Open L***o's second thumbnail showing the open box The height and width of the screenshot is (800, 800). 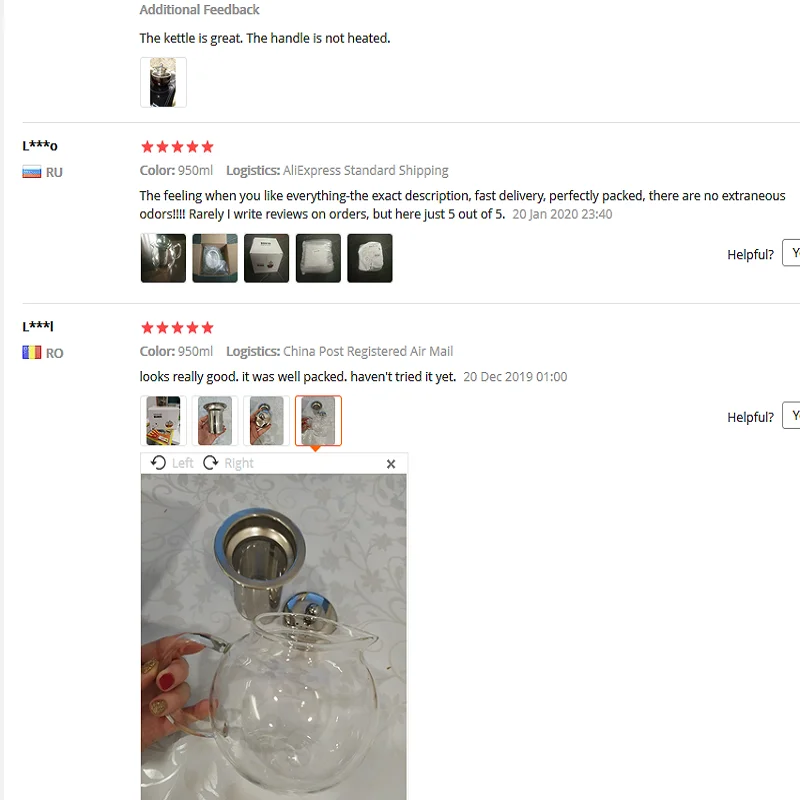pos(215,258)
